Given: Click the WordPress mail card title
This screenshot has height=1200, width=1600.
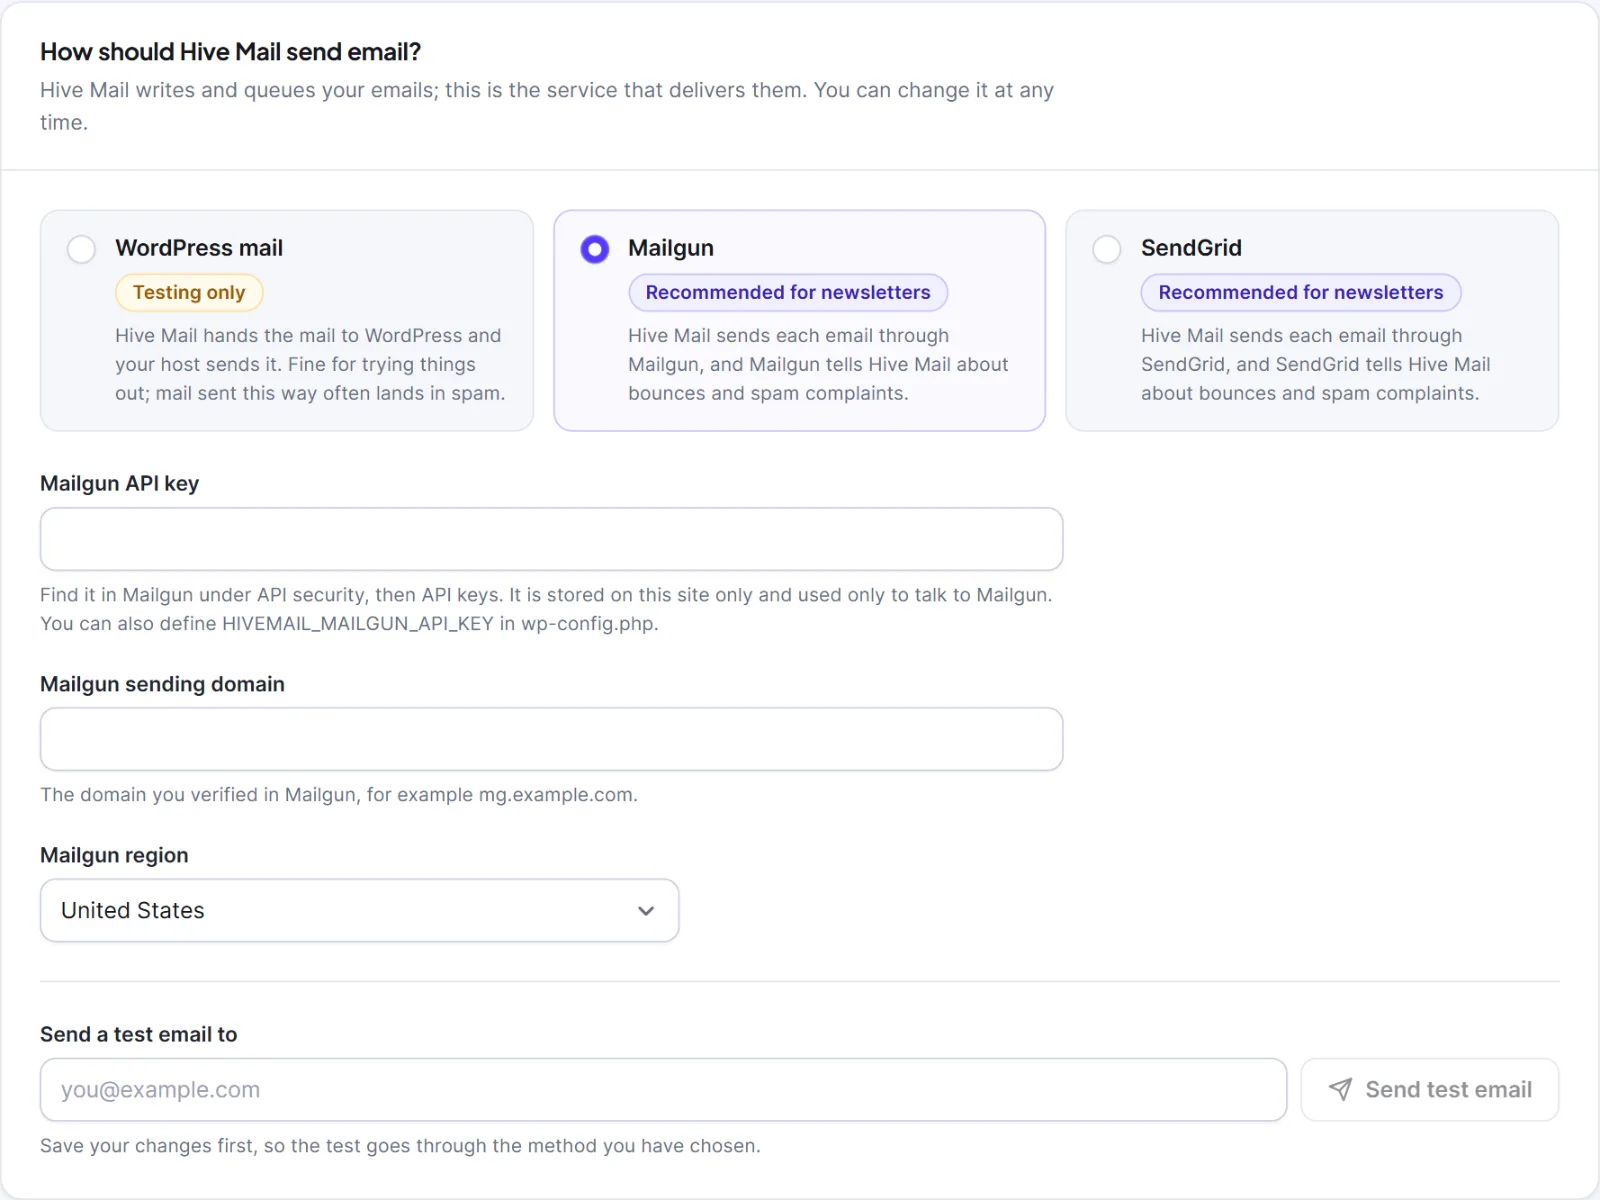Looking at the screenshot, I should coord(199,248).
